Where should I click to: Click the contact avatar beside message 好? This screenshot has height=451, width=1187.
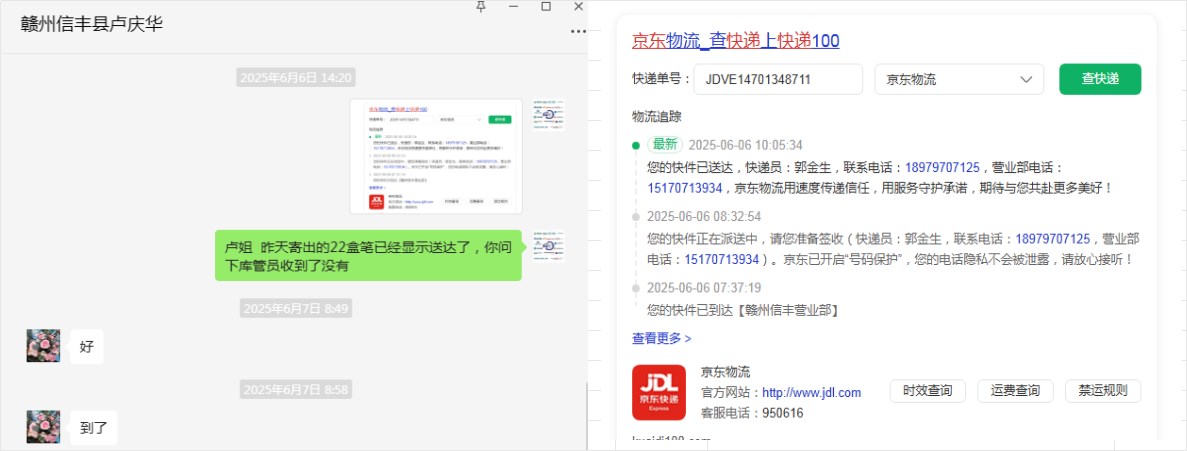pyautogui.click(x=43, y=345)
